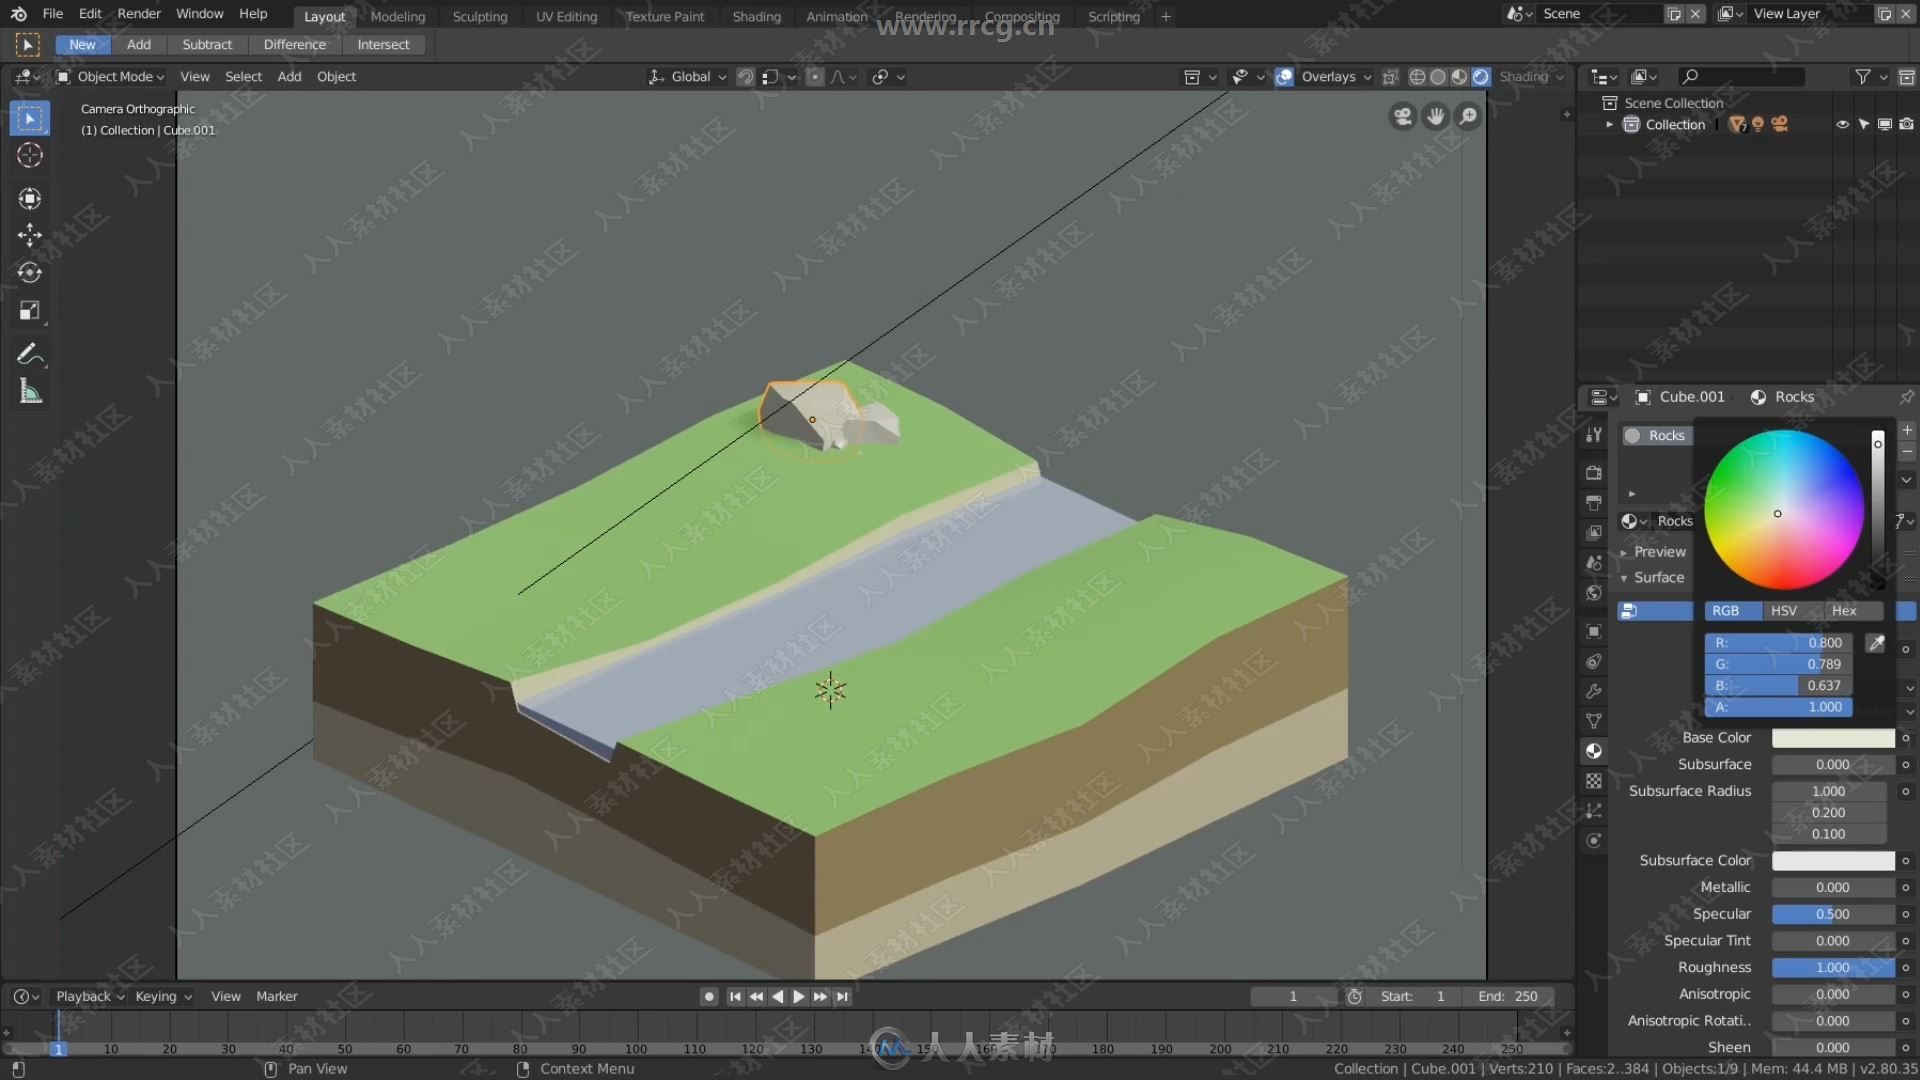
Task: Select the Scale tool icon
Action: pyautogui.click(x=29, y=311)
